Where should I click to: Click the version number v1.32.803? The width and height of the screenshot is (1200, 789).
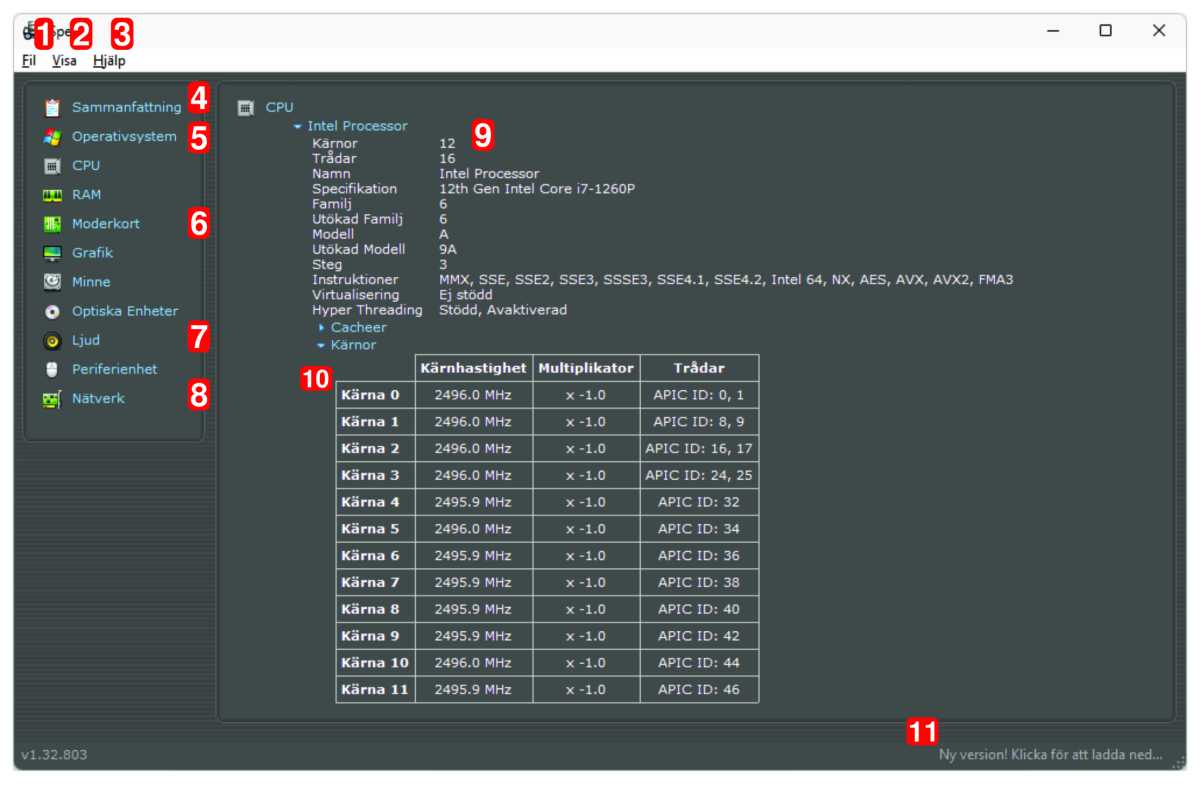click(x=54, y=755)
